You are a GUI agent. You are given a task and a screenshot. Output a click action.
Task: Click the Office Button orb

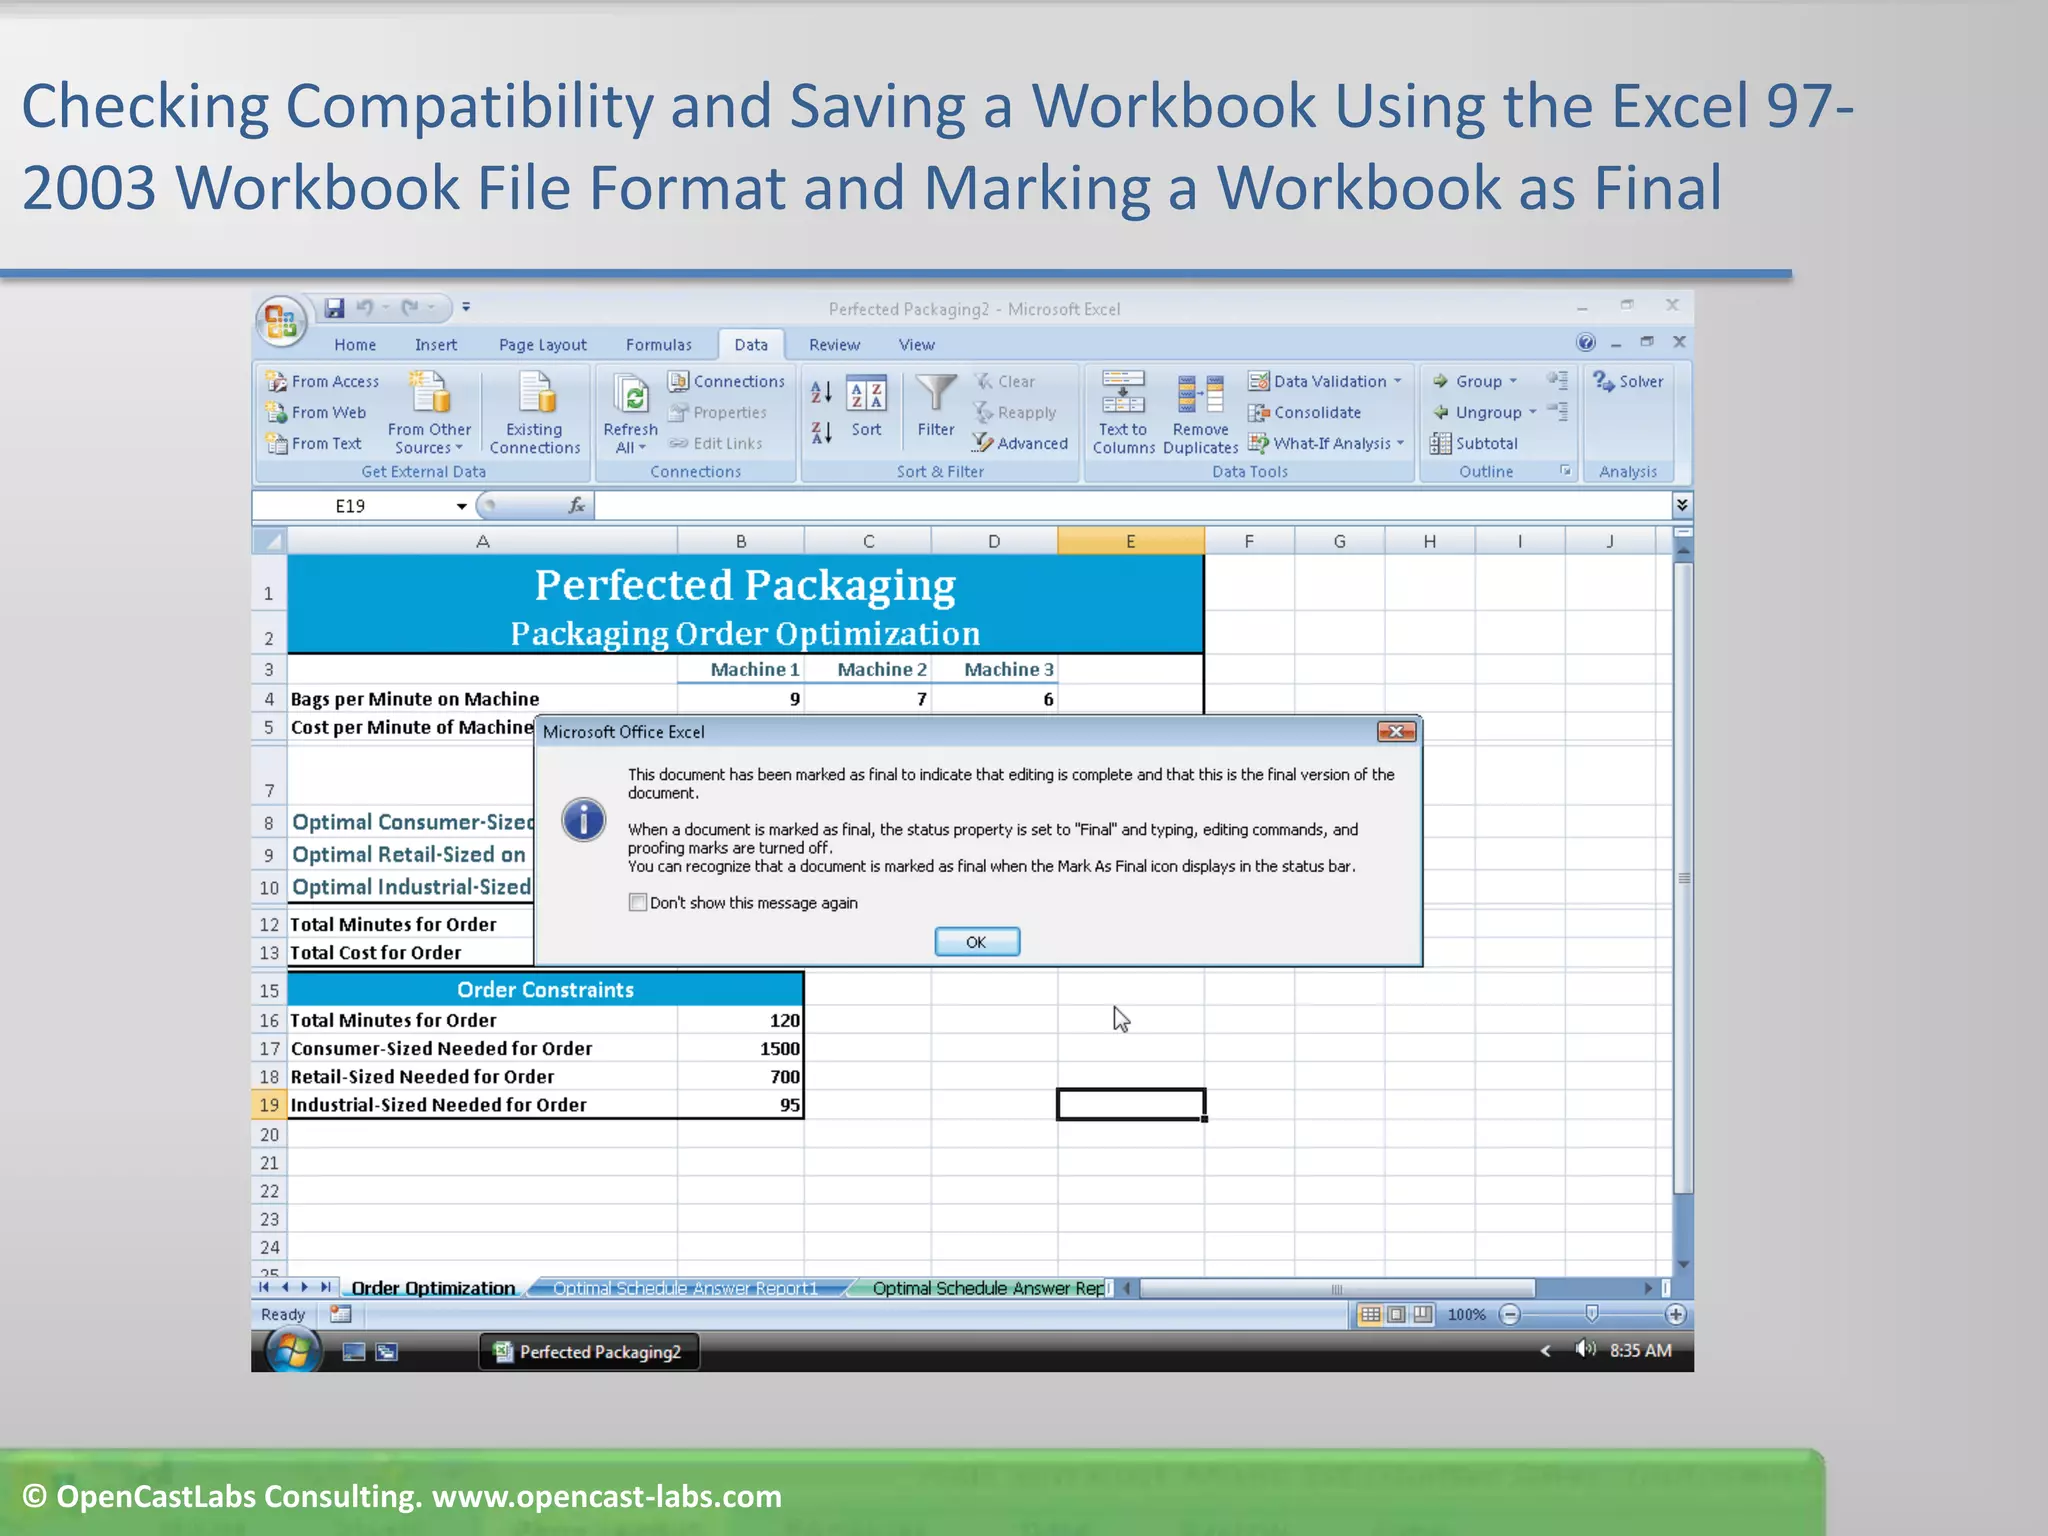click(281, 321)
